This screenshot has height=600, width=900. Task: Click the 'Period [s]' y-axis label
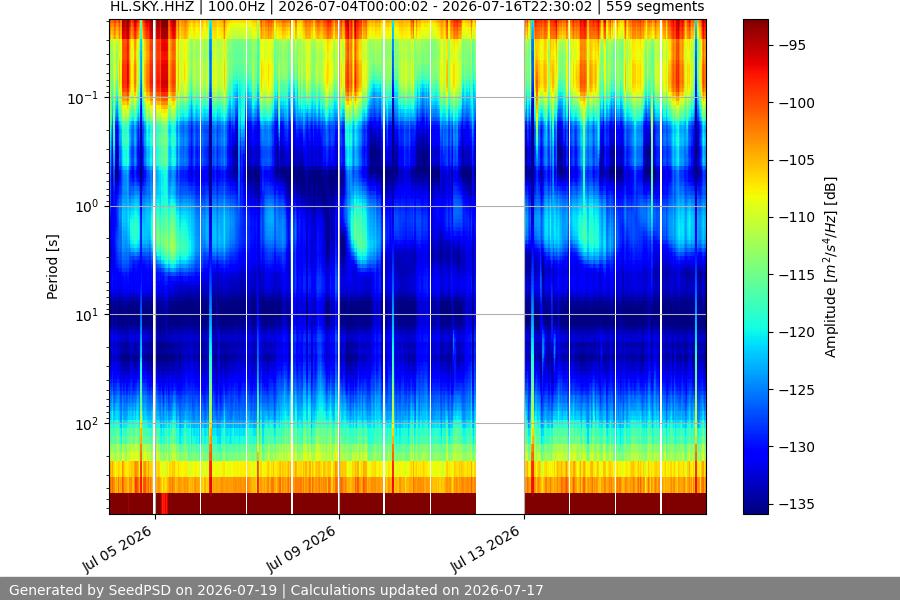pos(52,267)
